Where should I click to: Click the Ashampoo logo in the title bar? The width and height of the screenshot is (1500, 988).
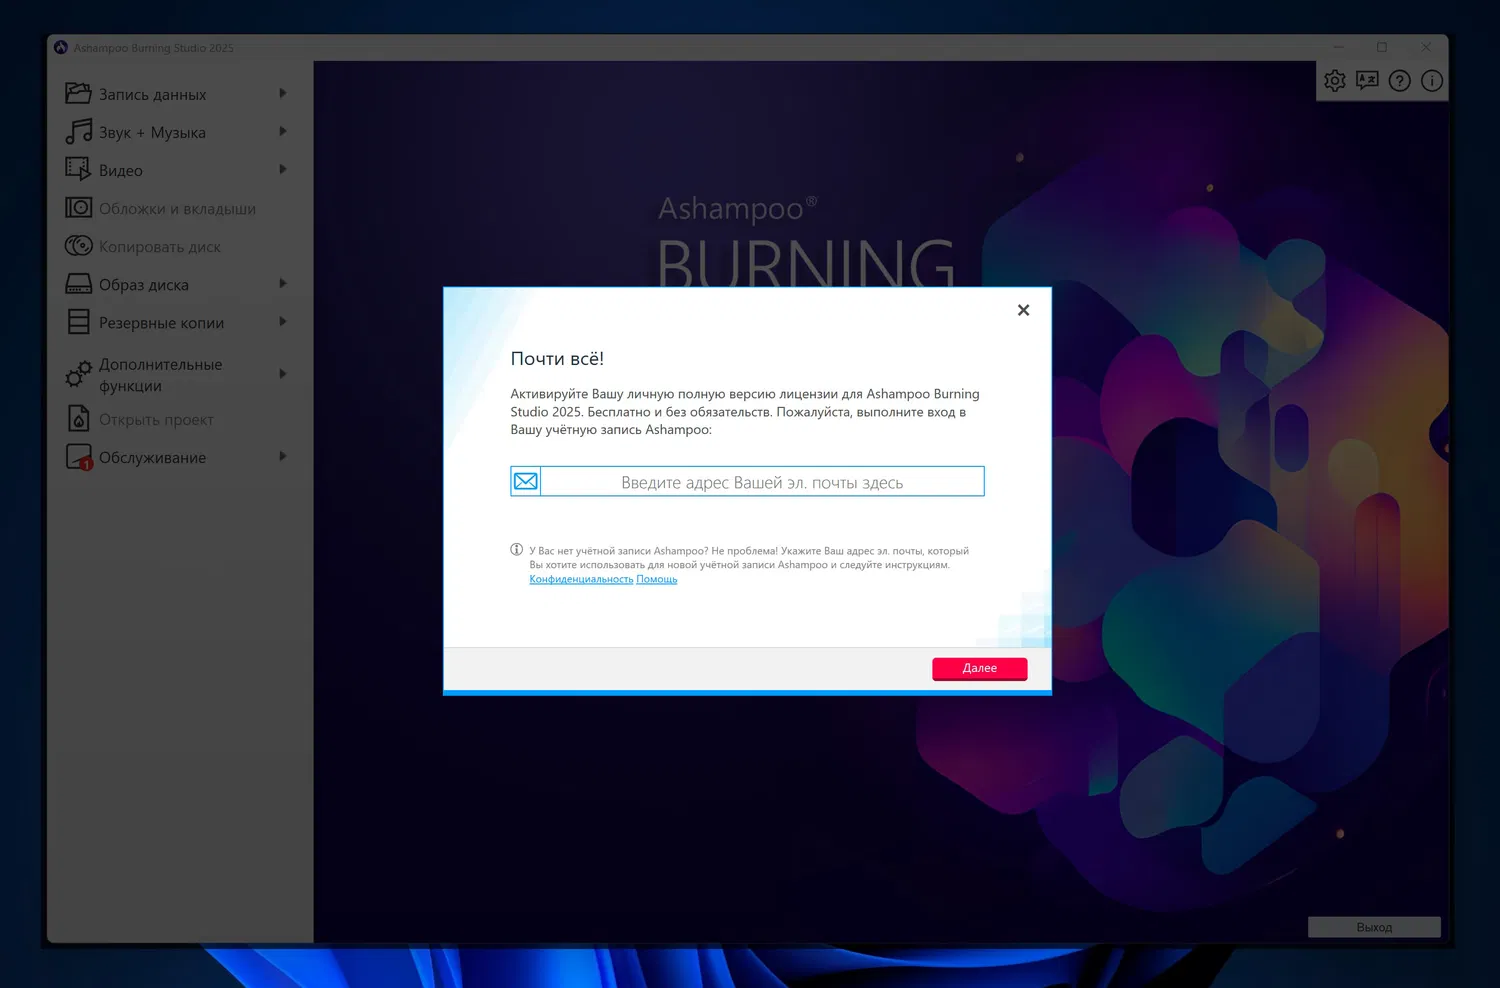pyautogui.click(x=61, y=47)
